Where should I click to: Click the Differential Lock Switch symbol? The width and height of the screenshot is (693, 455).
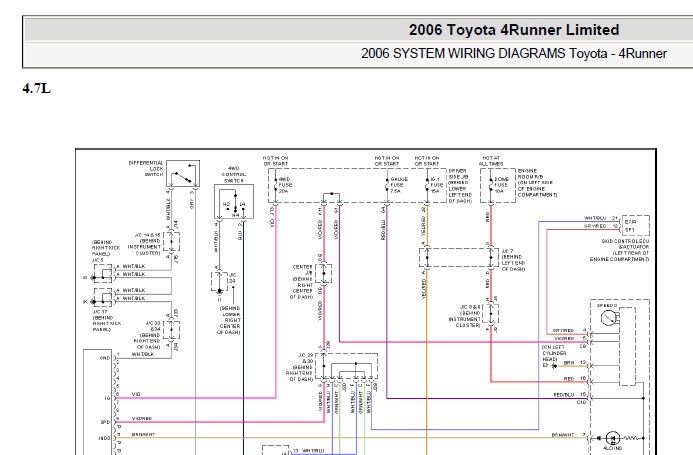(183, 173)
